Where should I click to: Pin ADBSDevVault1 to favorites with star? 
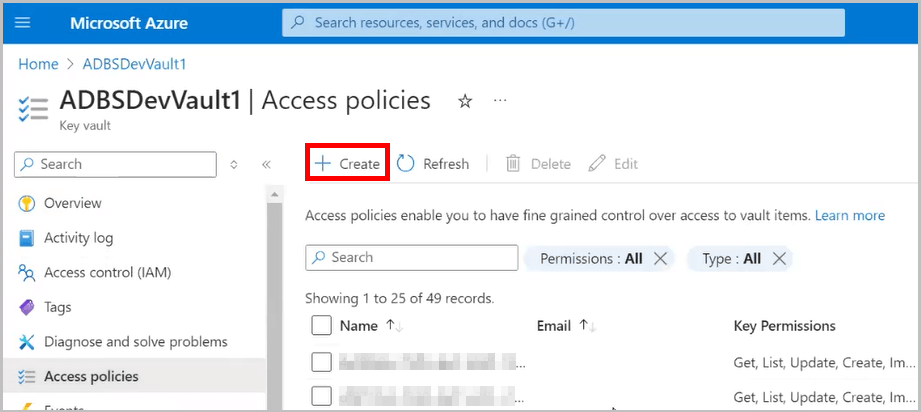[x=464, y=101]
